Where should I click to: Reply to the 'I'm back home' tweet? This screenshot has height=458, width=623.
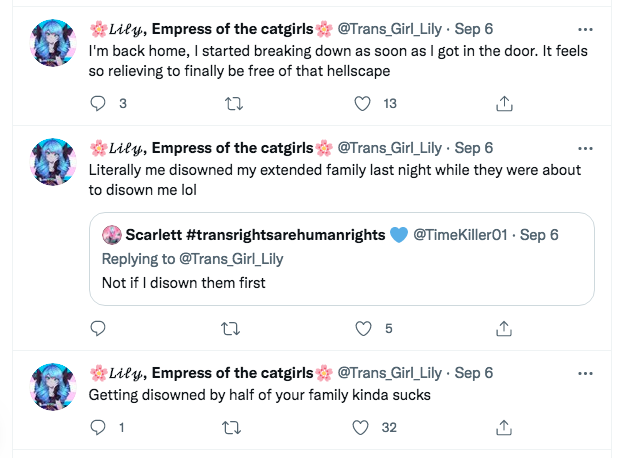[98, 103]
